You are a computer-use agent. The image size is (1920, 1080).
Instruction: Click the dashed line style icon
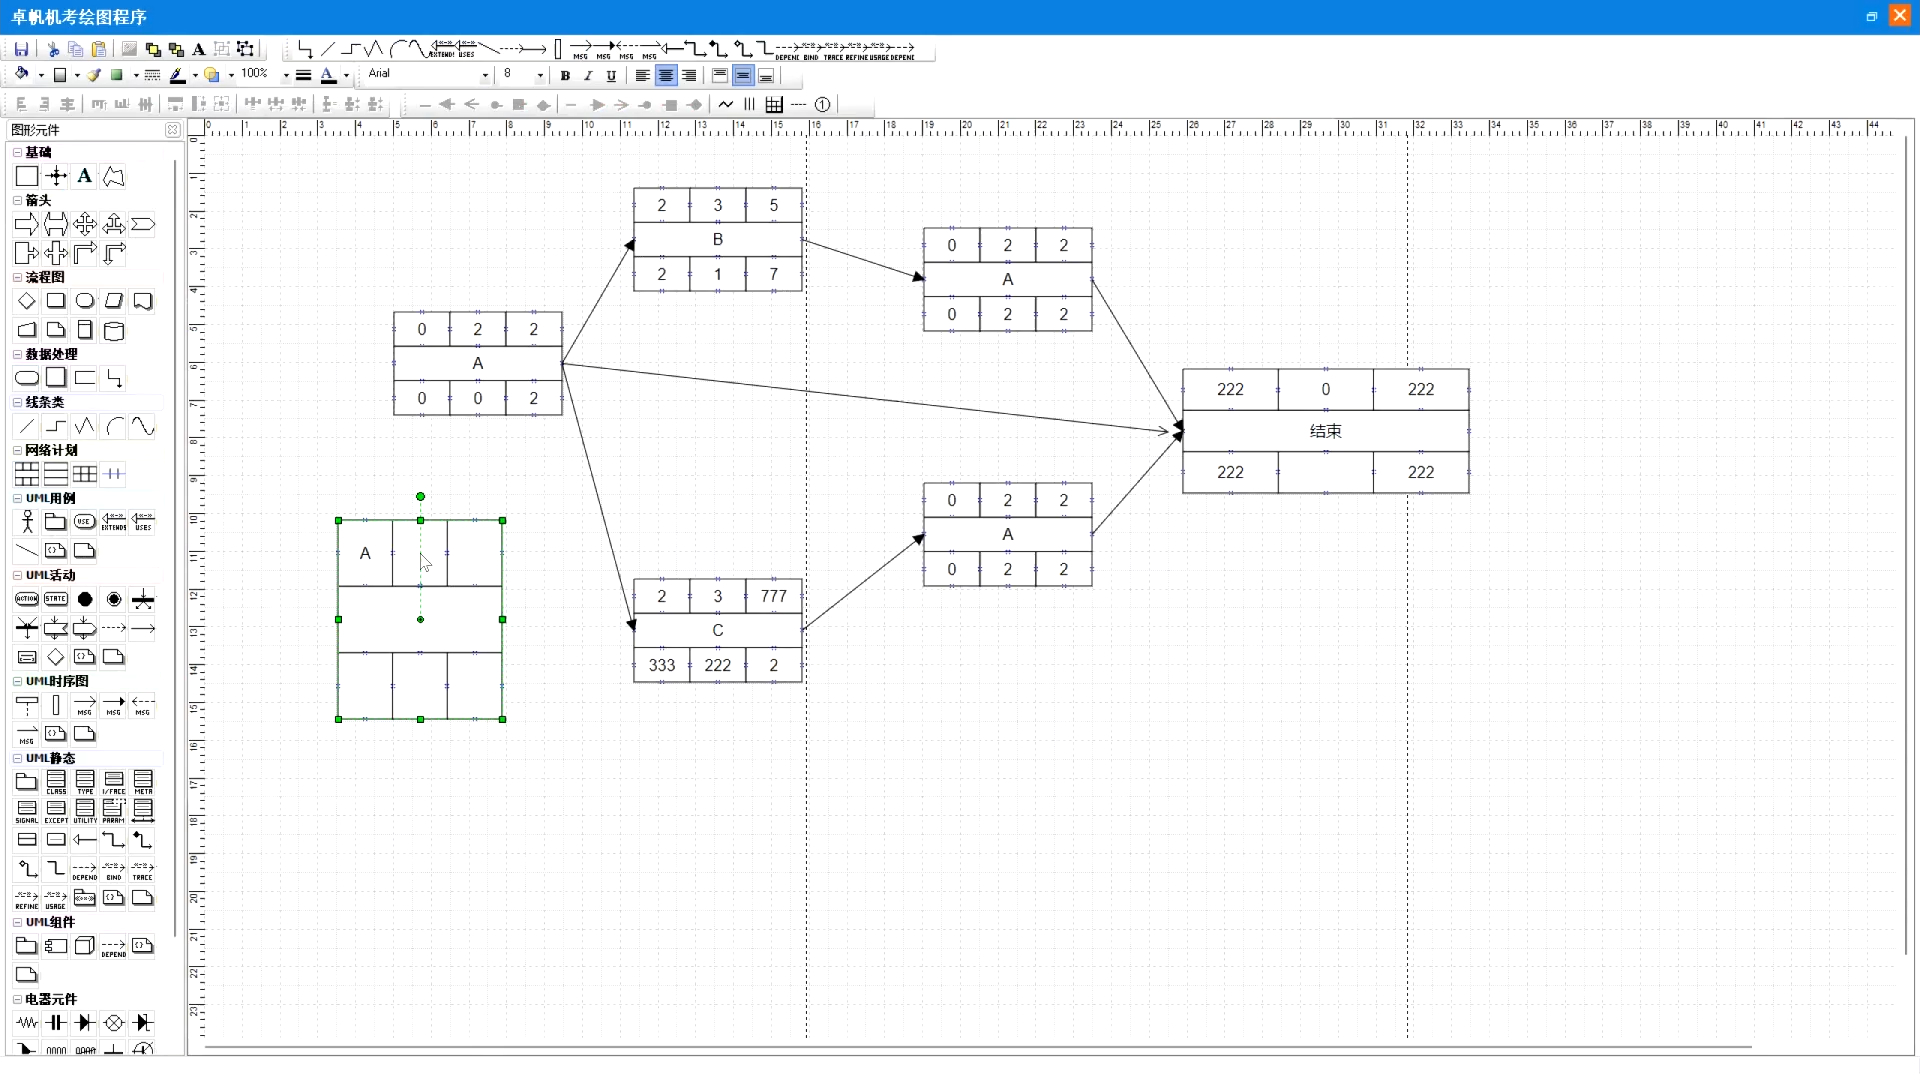pyautogui.click(x=152, y=75)
